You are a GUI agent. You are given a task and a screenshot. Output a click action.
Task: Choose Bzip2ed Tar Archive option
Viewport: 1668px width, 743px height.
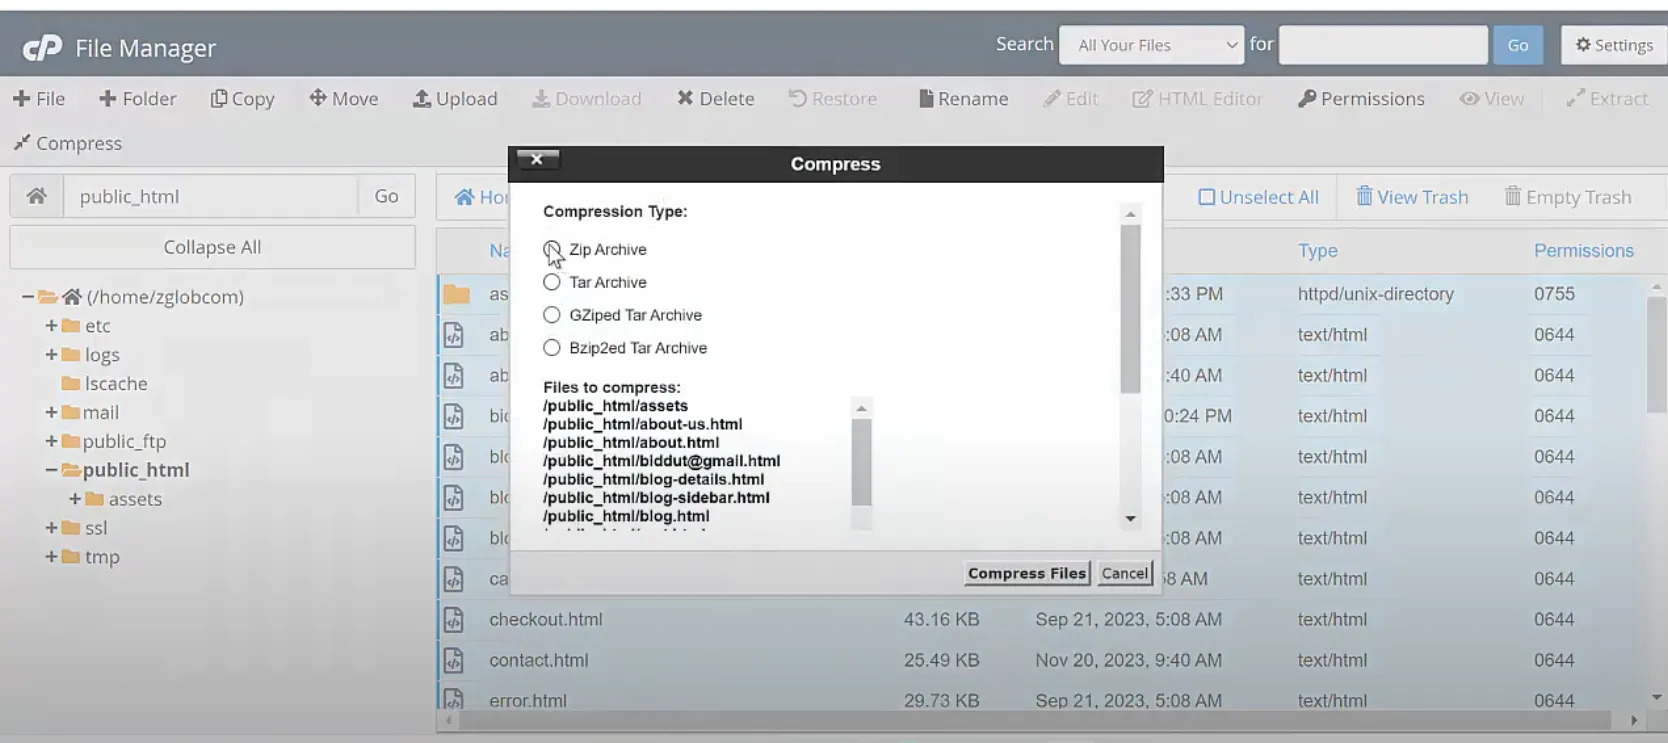coord(552,348)
